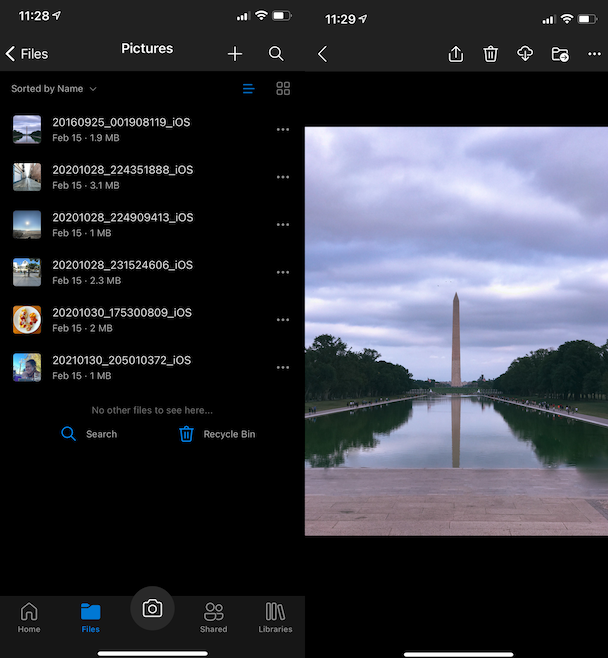Tap the plus icon to add
Viewport: 608px width, 658px height.
(235, 54)
